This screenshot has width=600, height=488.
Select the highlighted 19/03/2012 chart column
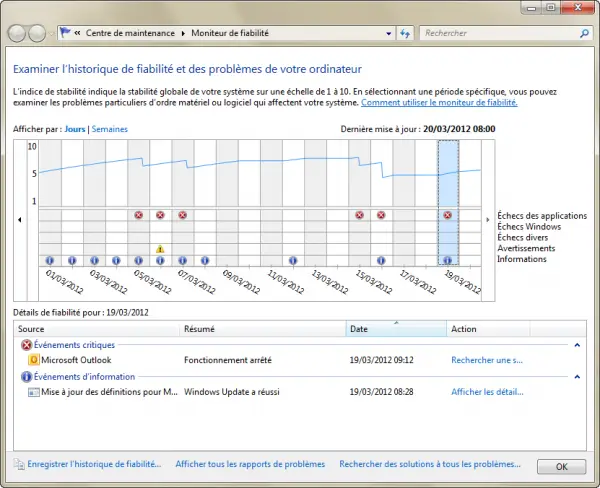coord(448,202)
